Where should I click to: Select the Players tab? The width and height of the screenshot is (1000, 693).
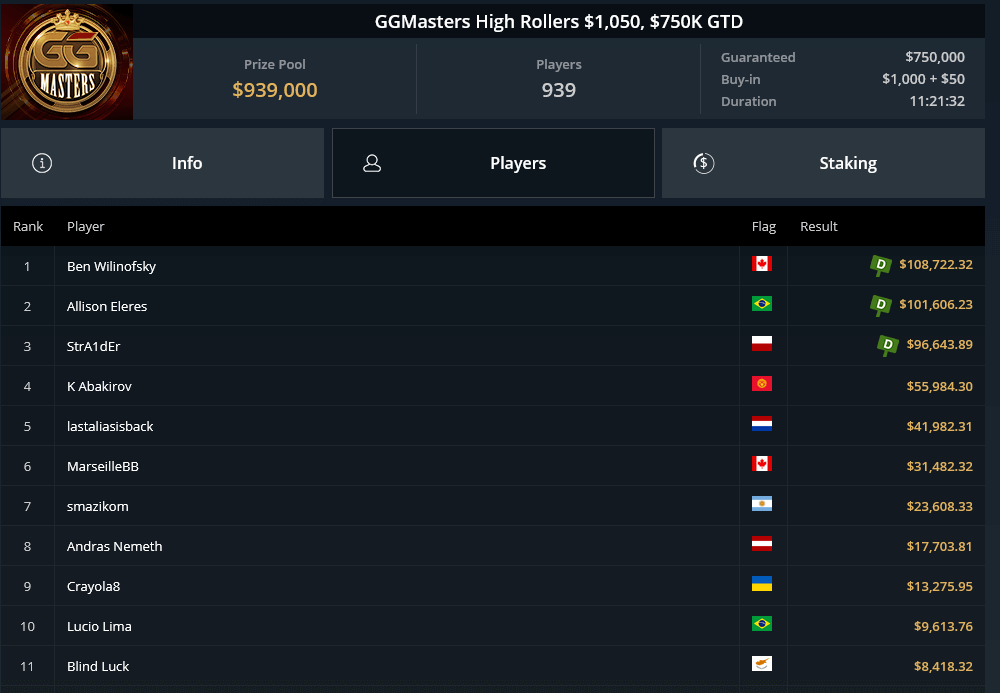pos(518,162)
